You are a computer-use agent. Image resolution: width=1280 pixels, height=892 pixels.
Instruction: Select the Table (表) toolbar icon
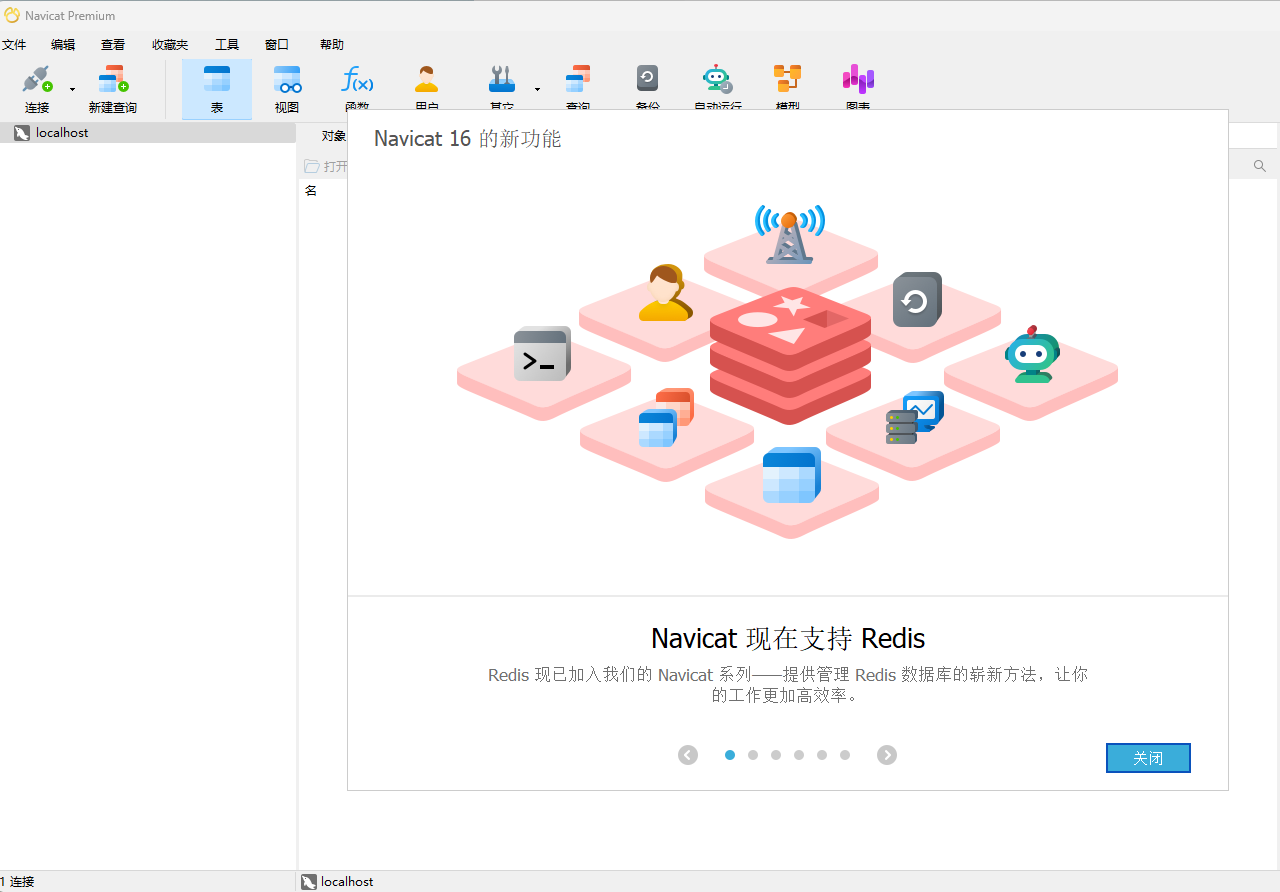217,80
